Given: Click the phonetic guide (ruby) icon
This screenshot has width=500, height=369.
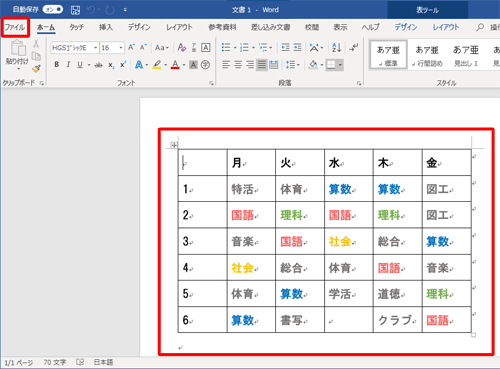Looking at the screenshot, I should (x=194, y=48).
